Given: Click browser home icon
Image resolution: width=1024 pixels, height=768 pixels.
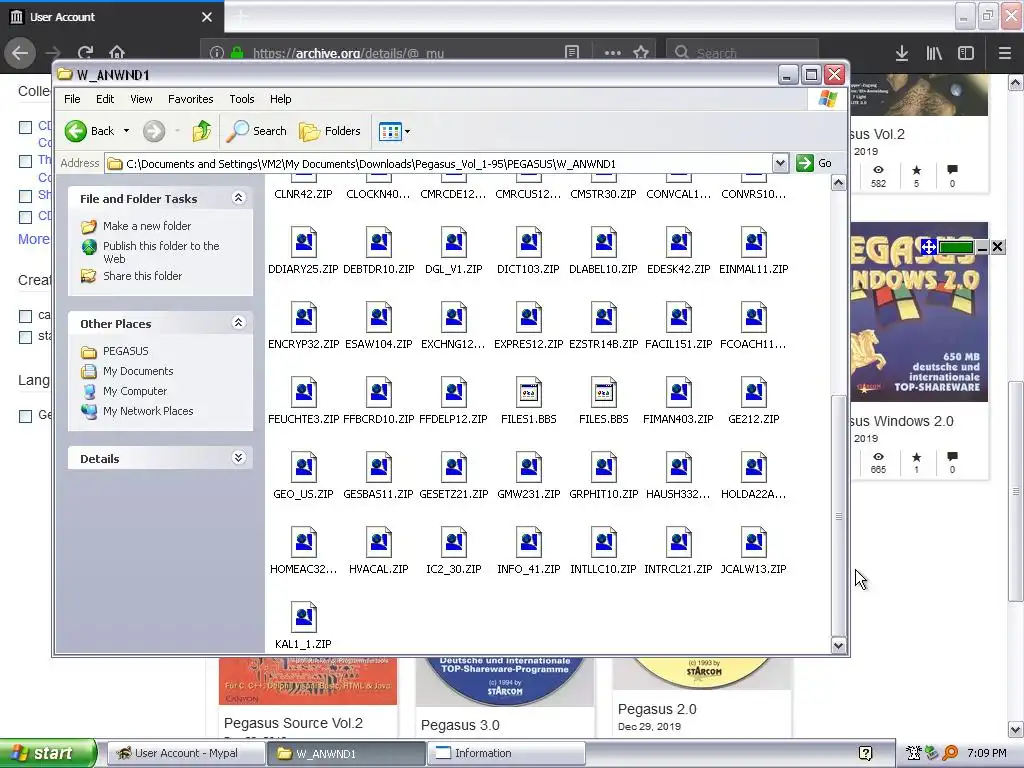Looking at the screenshot, I should coord(117,53).
